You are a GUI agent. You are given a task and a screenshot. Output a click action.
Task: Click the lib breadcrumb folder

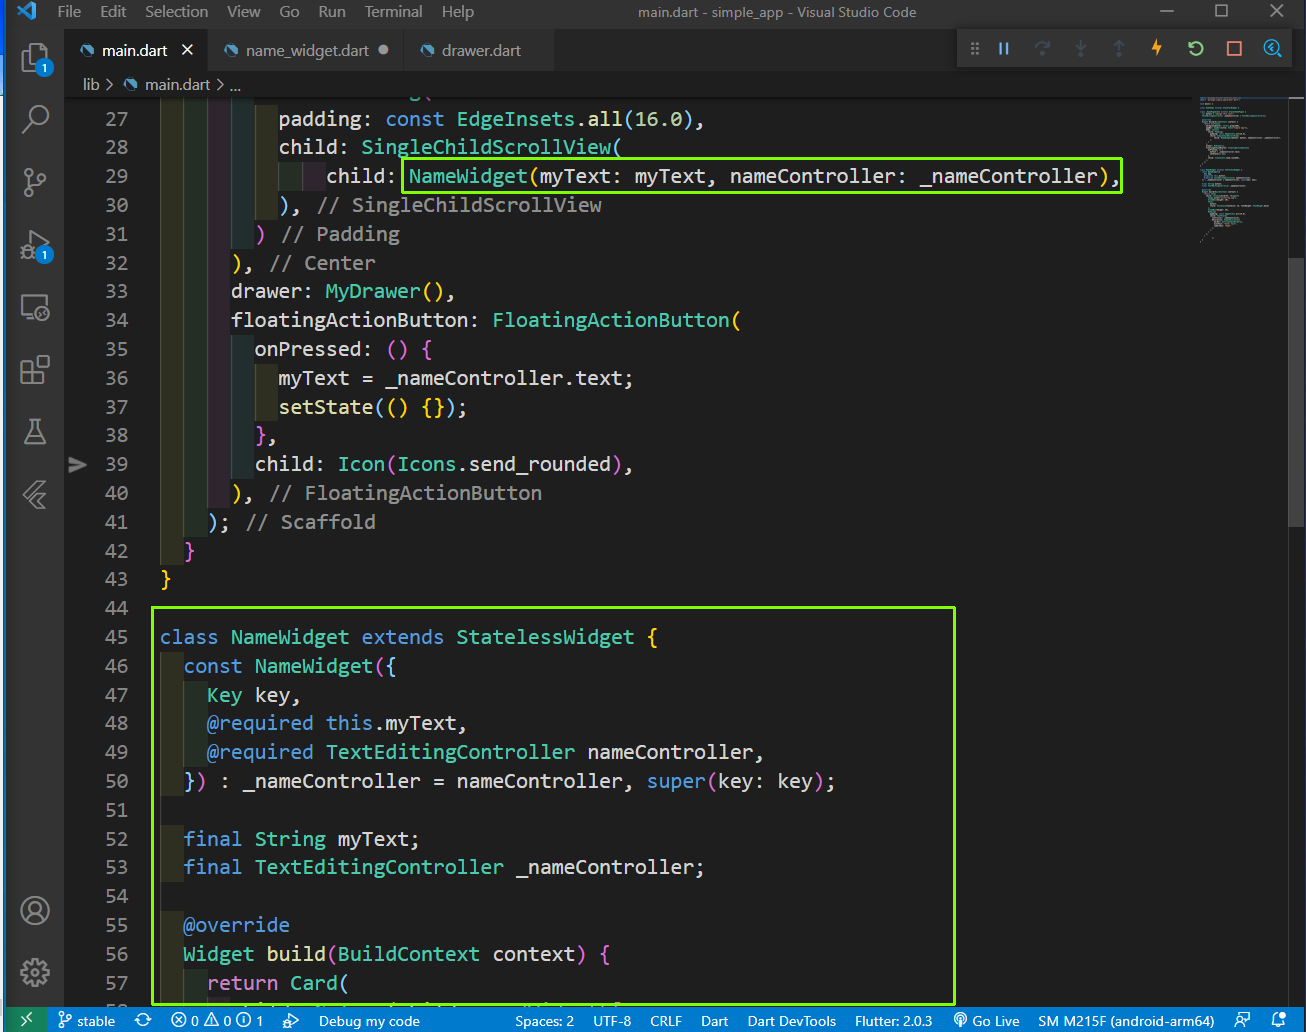pos(91,85)
